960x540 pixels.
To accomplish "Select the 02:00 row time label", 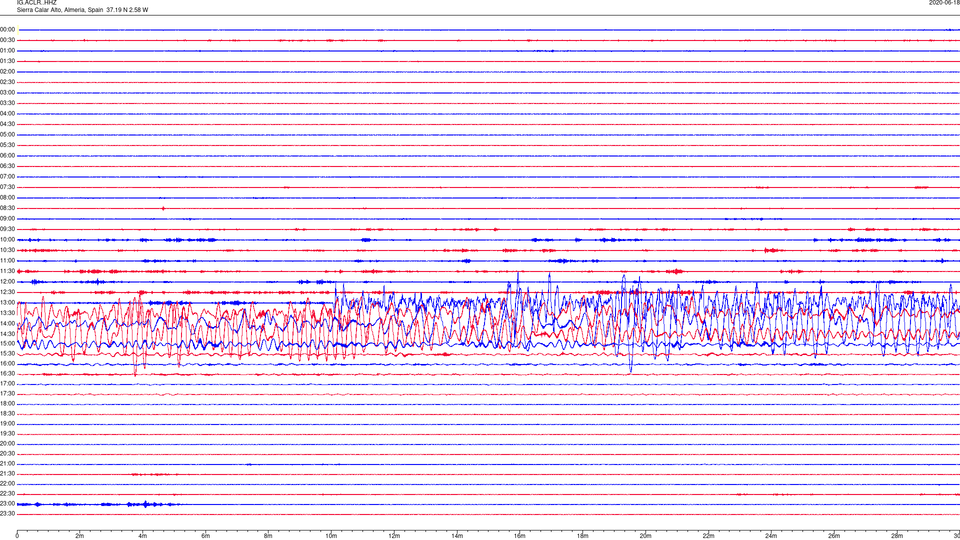I will pyautogui.click(x=7, y=72).
